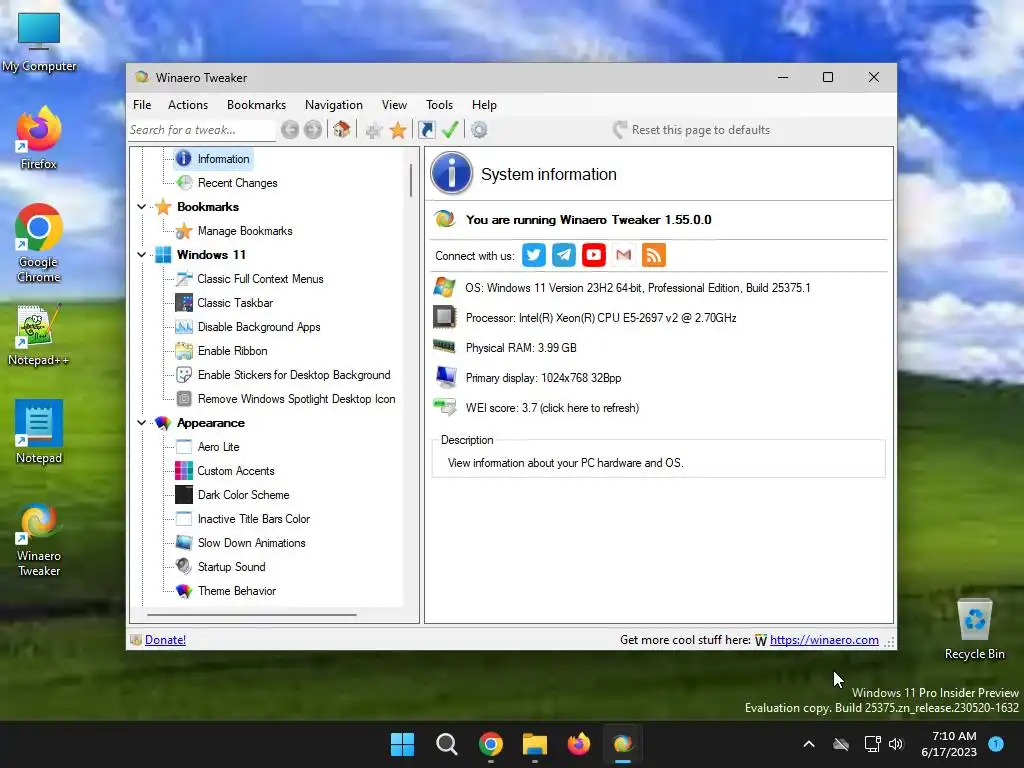
Task: Click the Windows Start button
Action: click(402, 744)
